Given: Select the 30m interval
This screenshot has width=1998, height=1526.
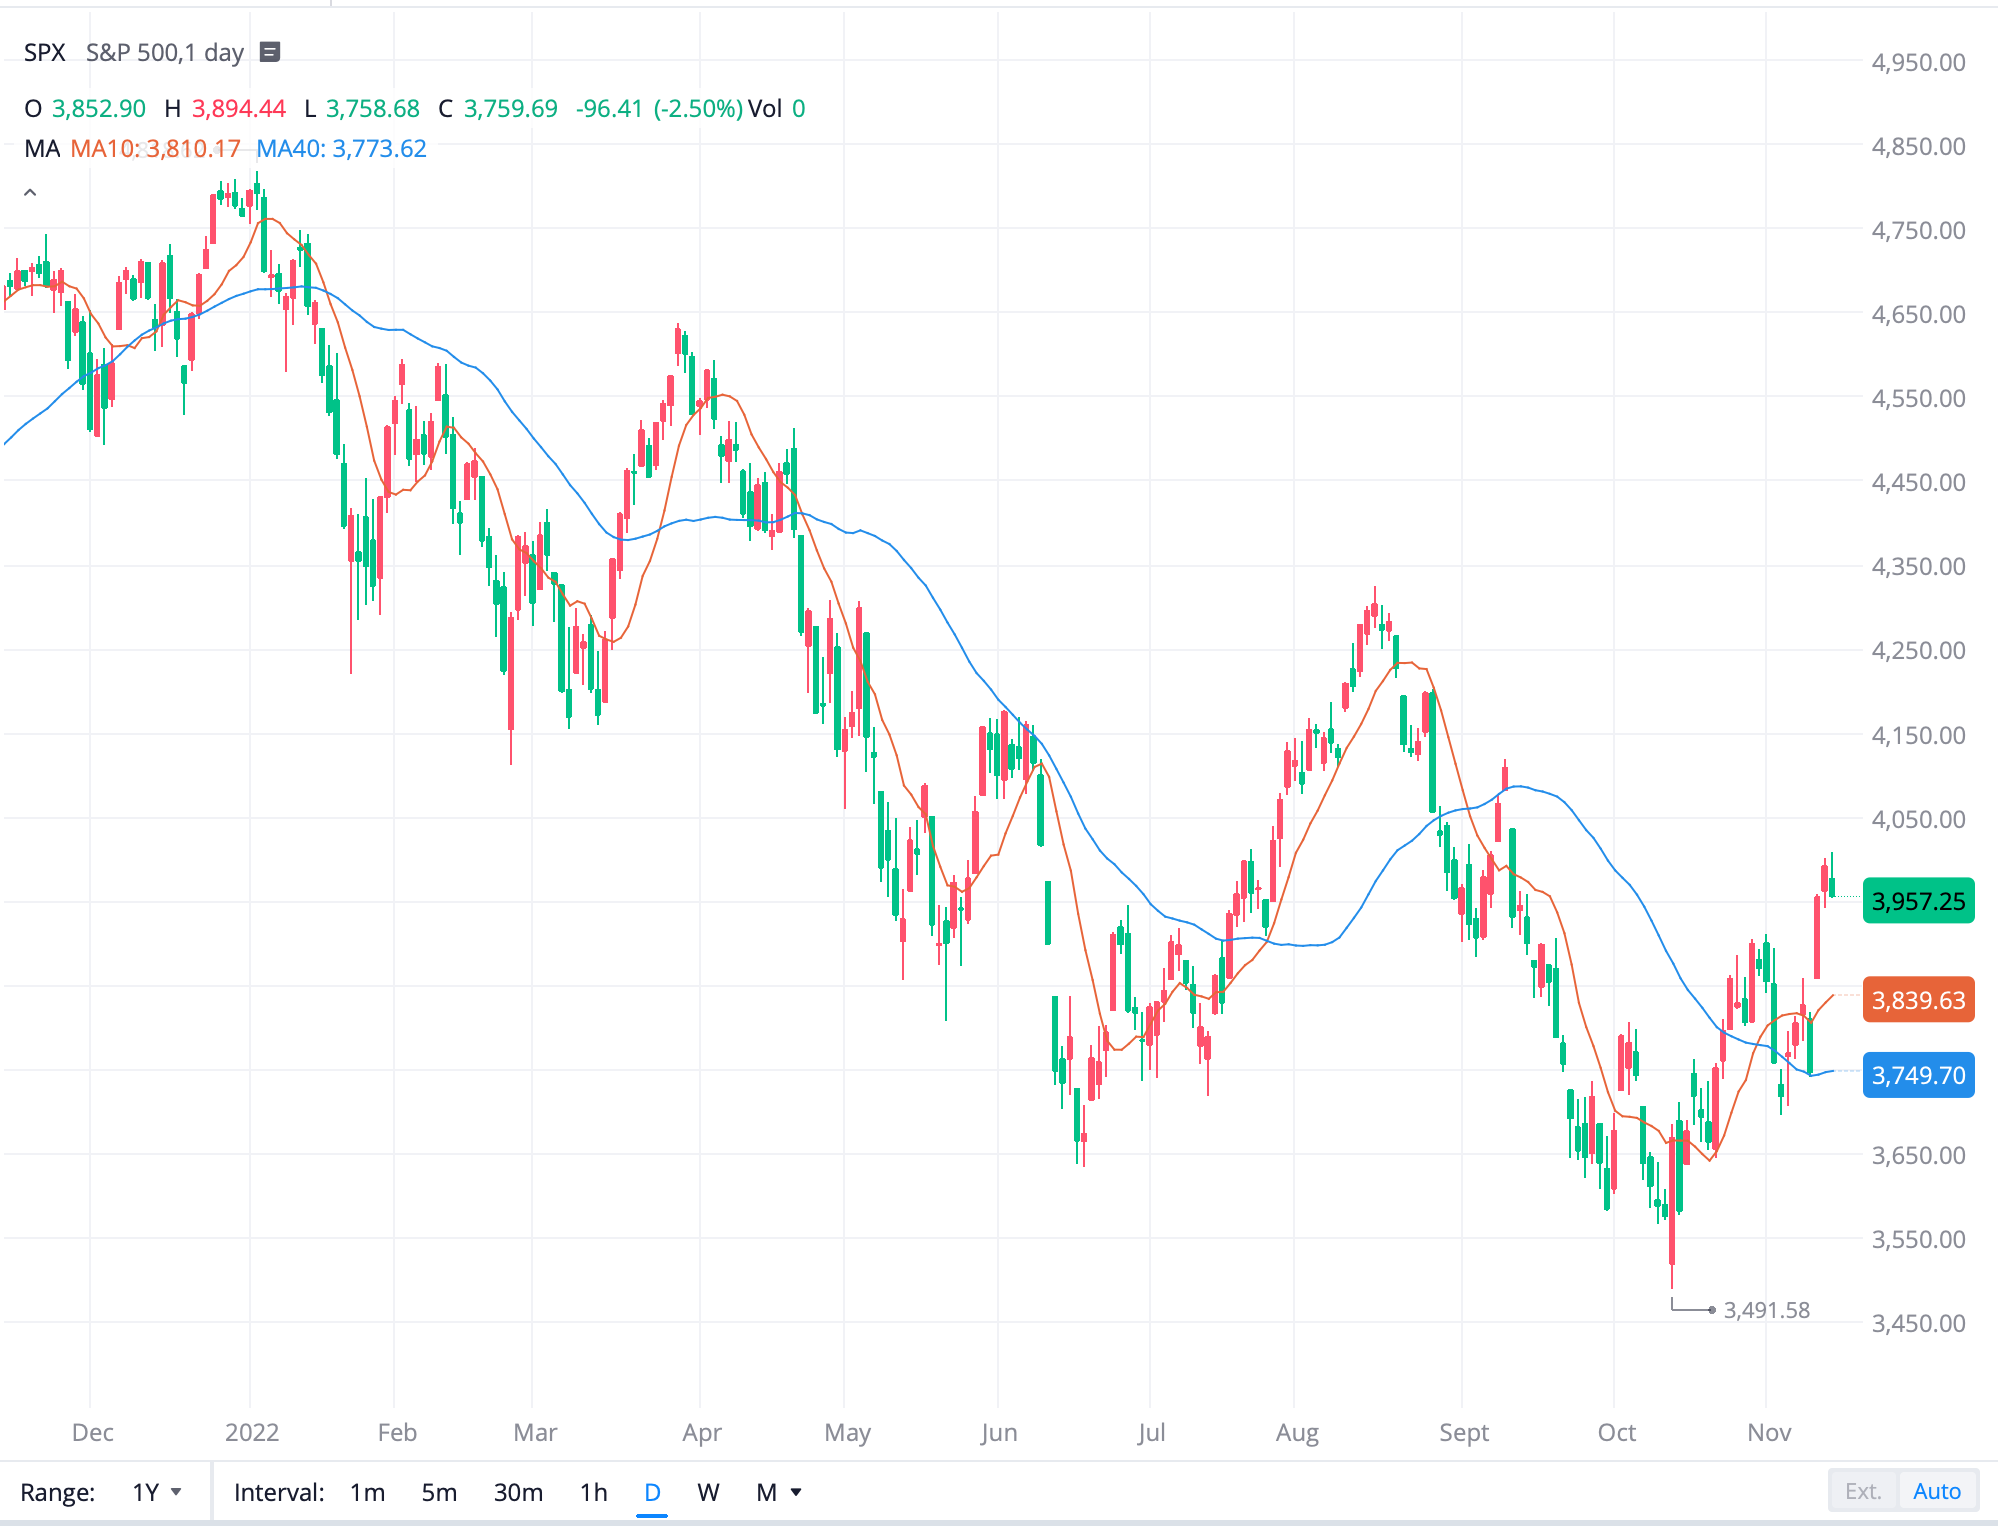Looking at the screenshot, I should 518,1491.
